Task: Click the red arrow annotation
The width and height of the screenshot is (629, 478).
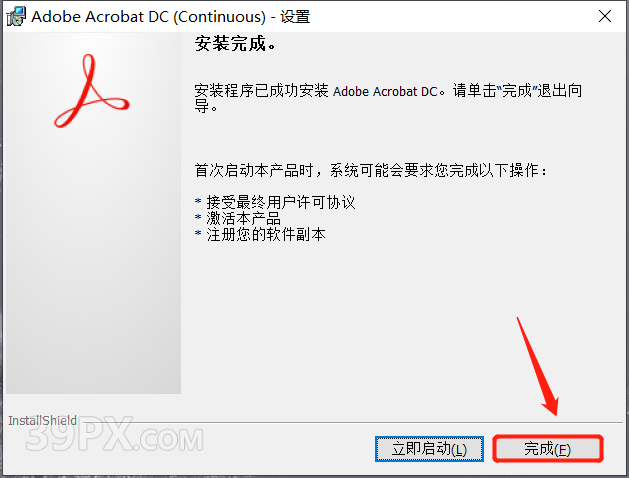Action: pyautogui.click(x=537, y=367)
